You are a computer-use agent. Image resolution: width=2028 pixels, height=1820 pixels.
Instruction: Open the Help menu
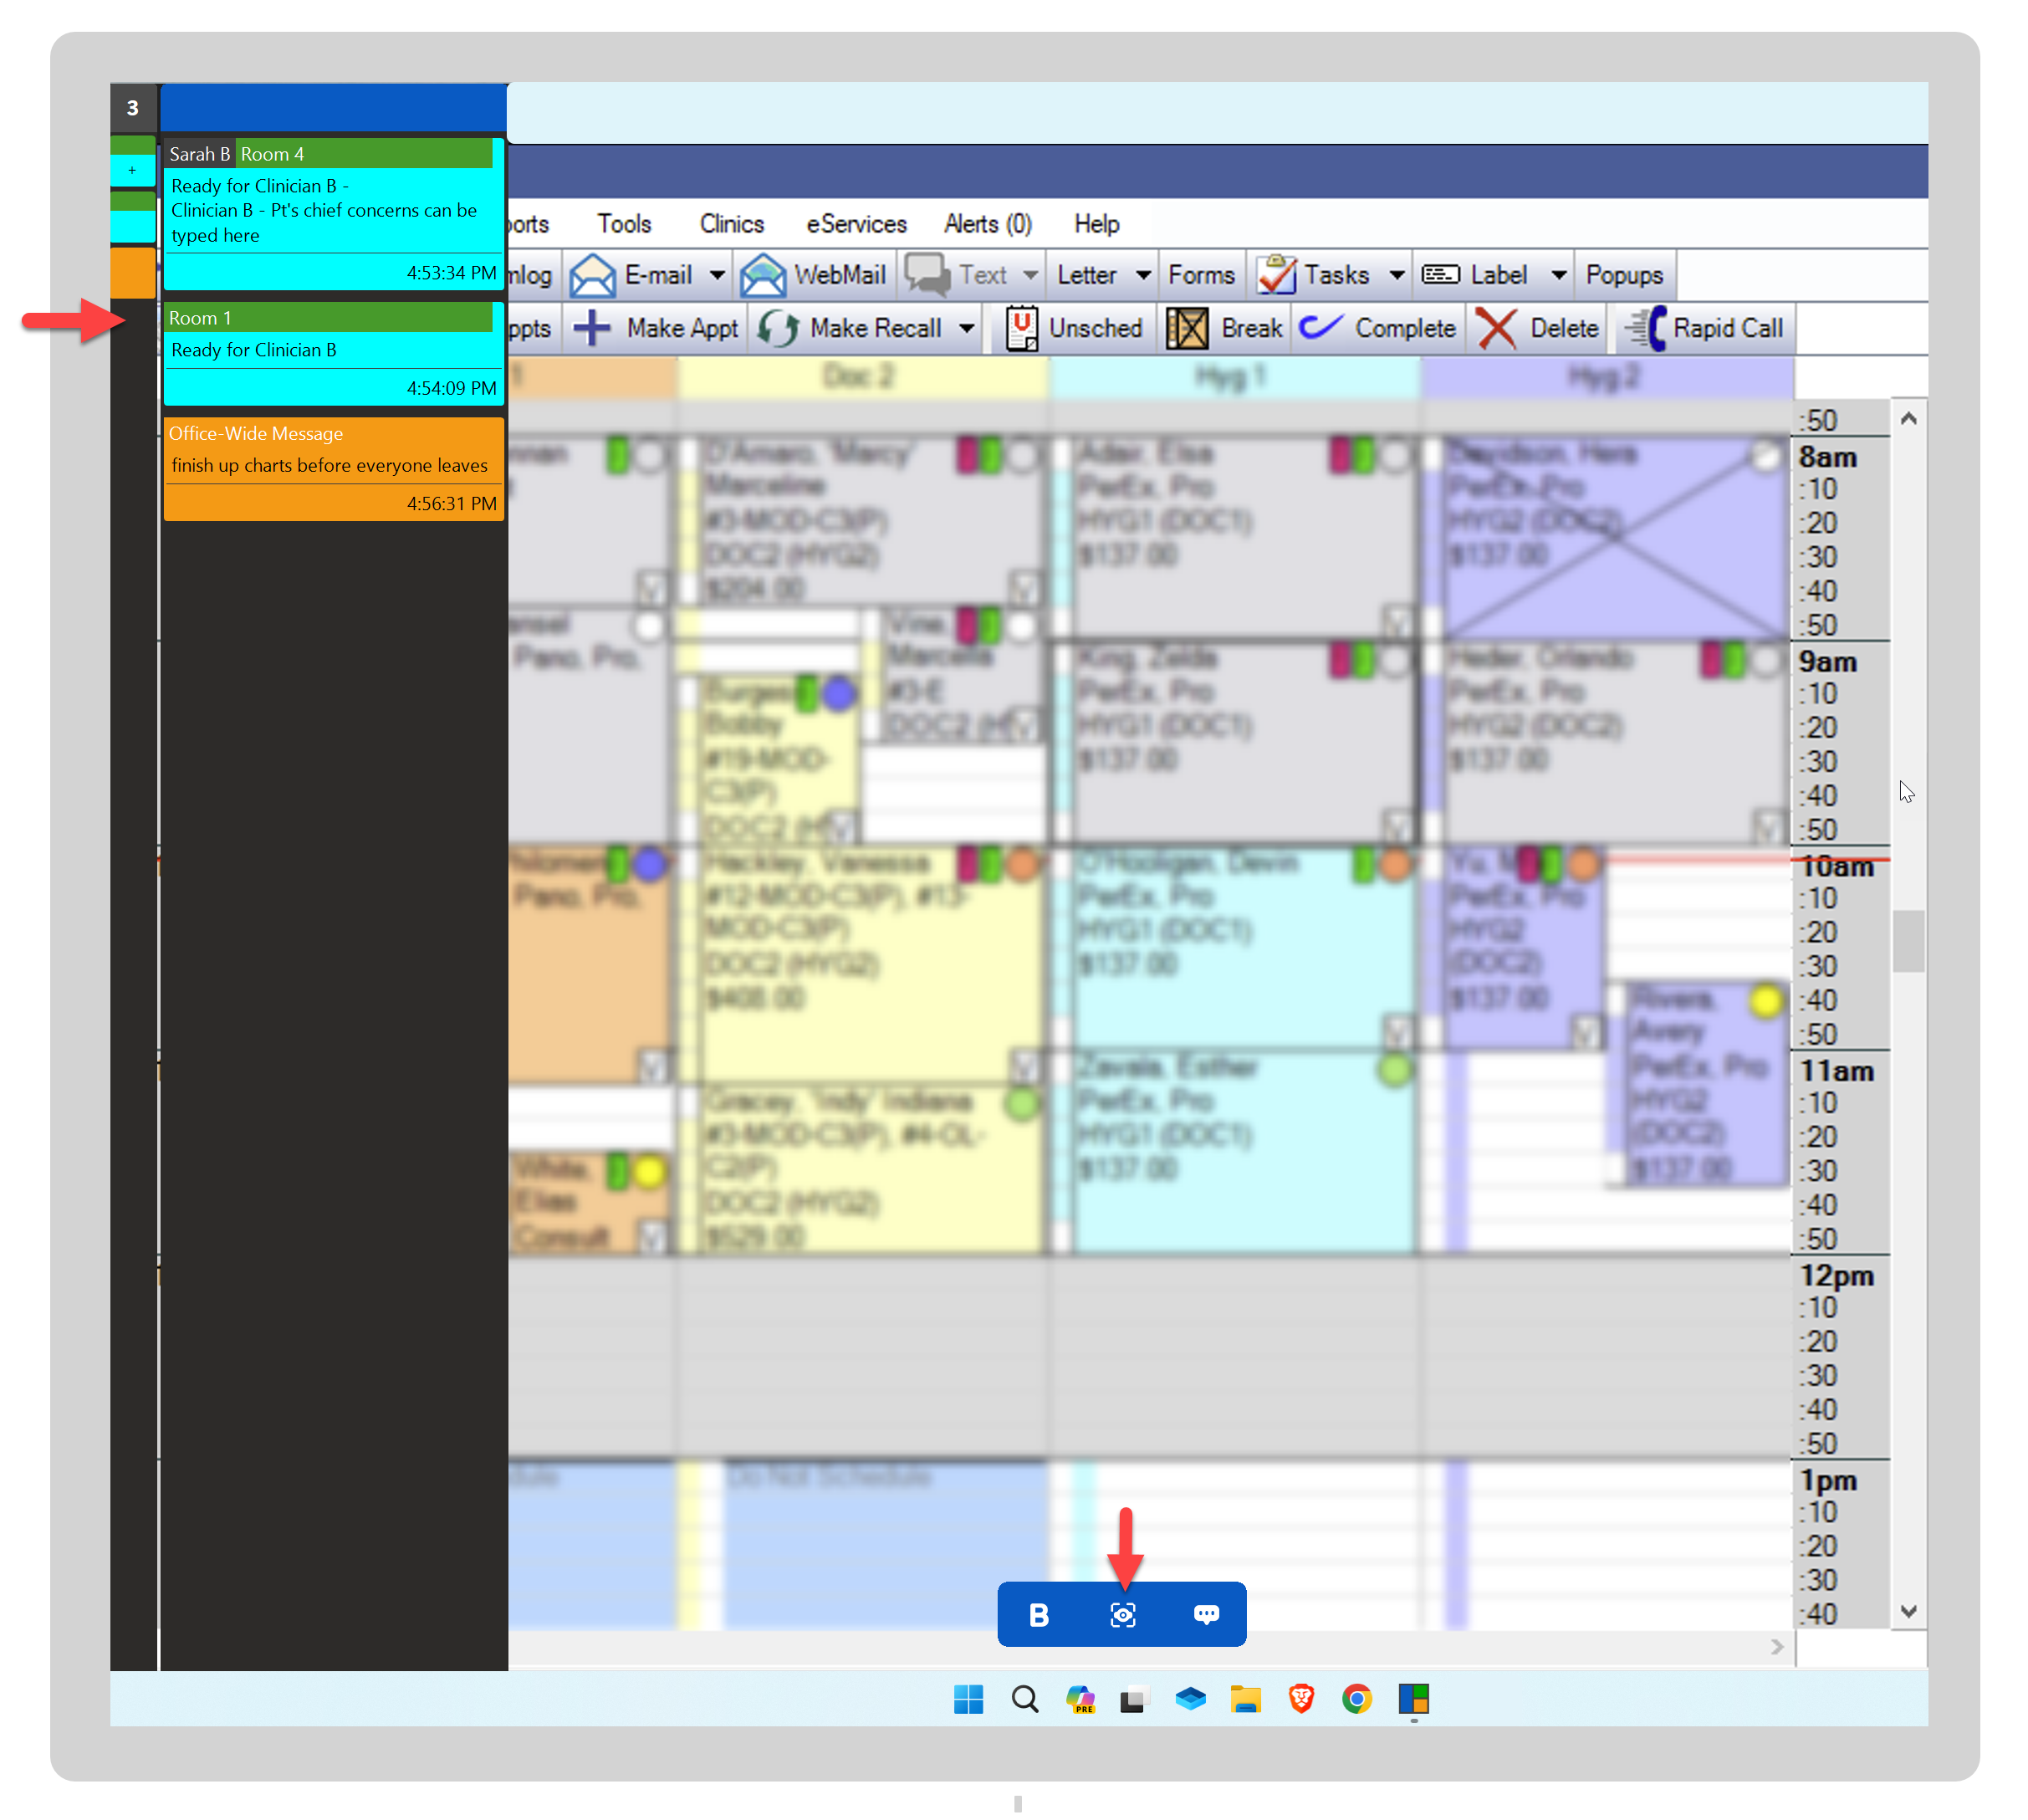click(x=1098, y=224)
